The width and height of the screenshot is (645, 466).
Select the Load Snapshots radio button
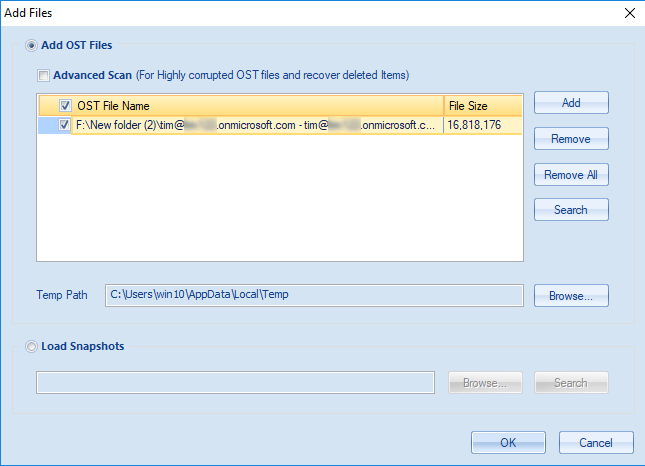click(31, 346)
